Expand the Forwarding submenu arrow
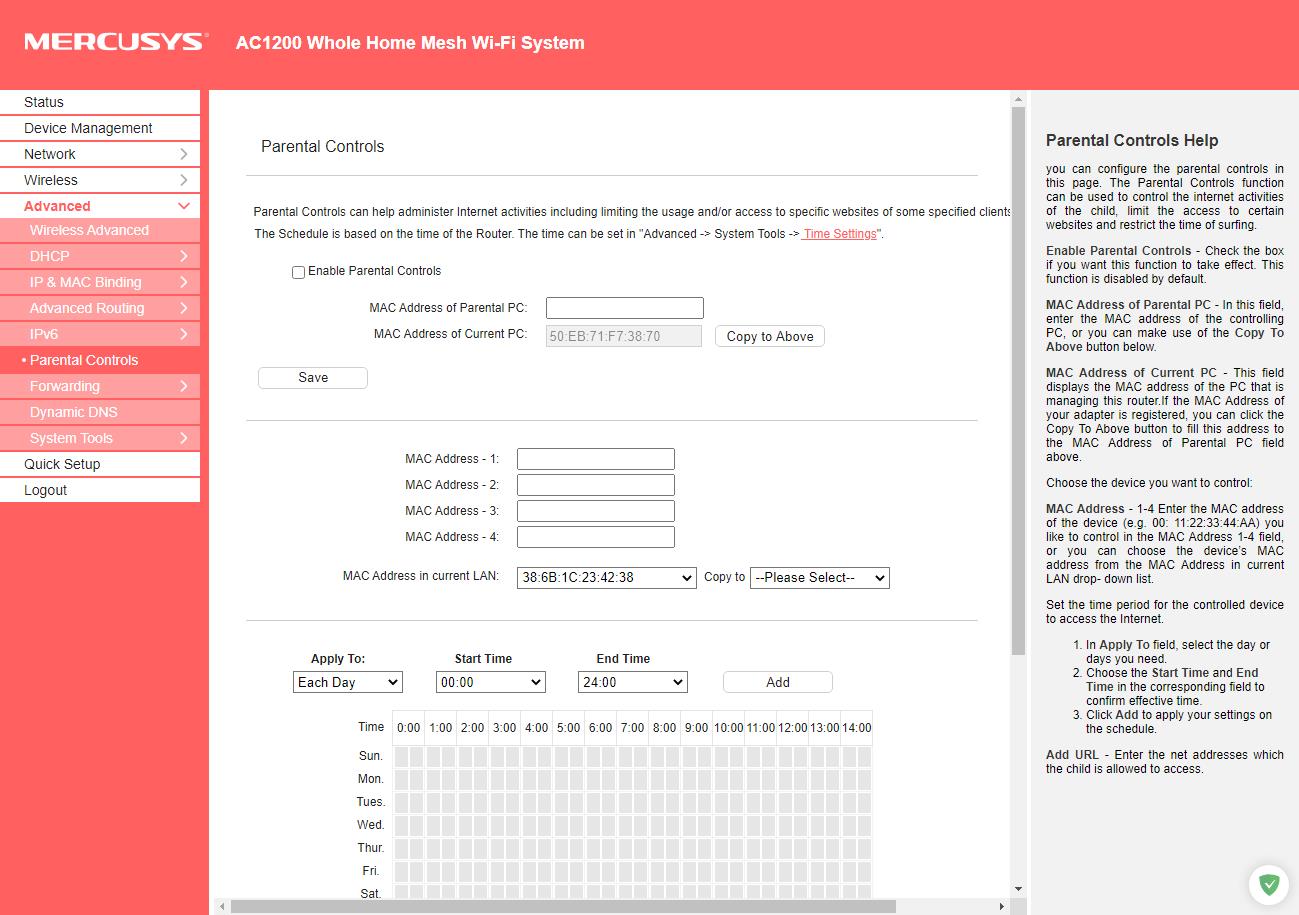This screenshot has height=915, width=1299. 184,386
